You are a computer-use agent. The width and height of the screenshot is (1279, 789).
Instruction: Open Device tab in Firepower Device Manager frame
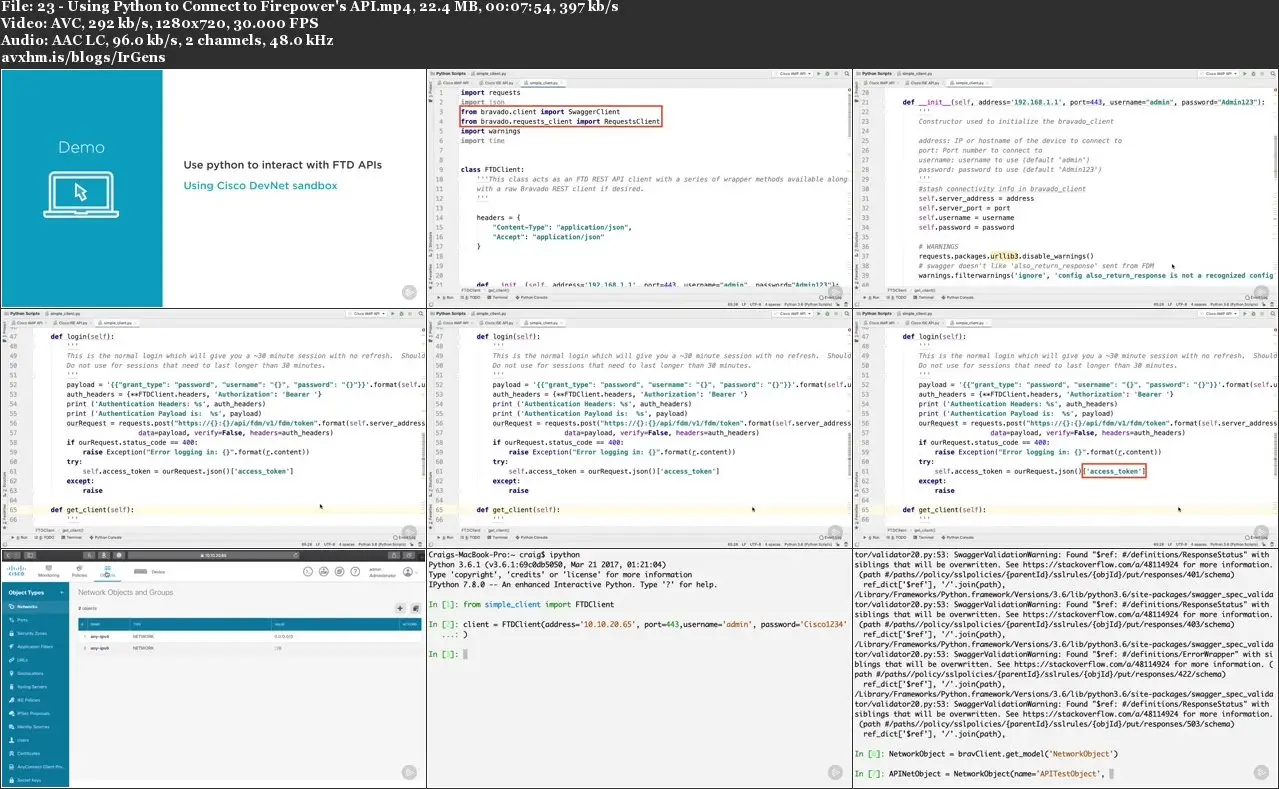click(150, 572)
